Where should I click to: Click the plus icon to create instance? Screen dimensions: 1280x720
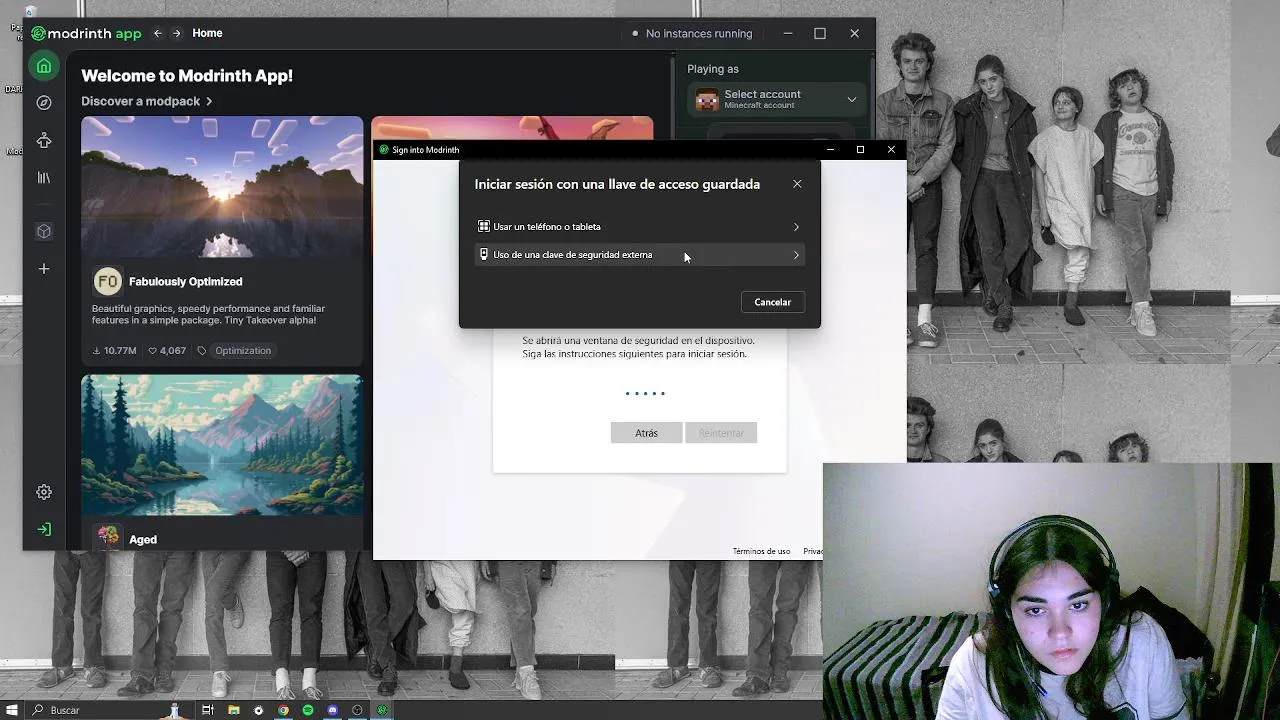44,269
